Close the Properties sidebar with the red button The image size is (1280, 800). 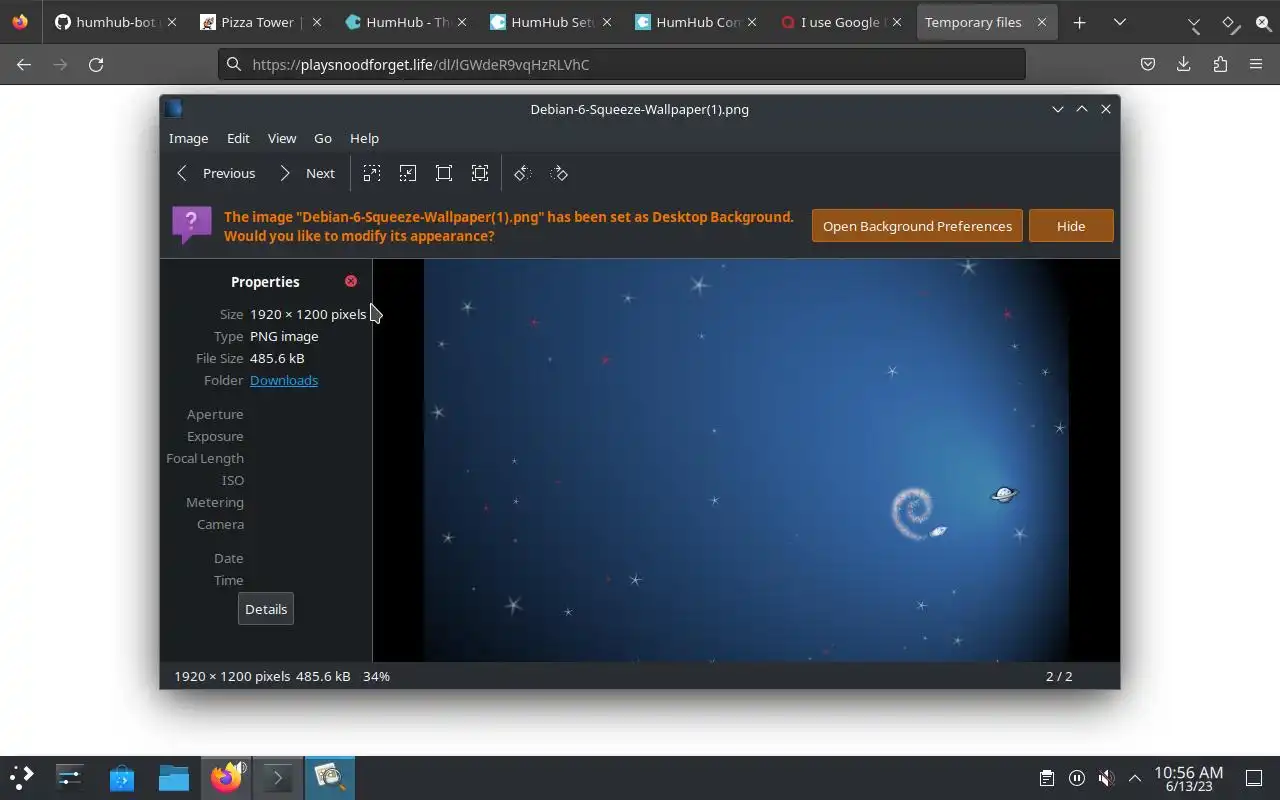[x=351, y=281]
